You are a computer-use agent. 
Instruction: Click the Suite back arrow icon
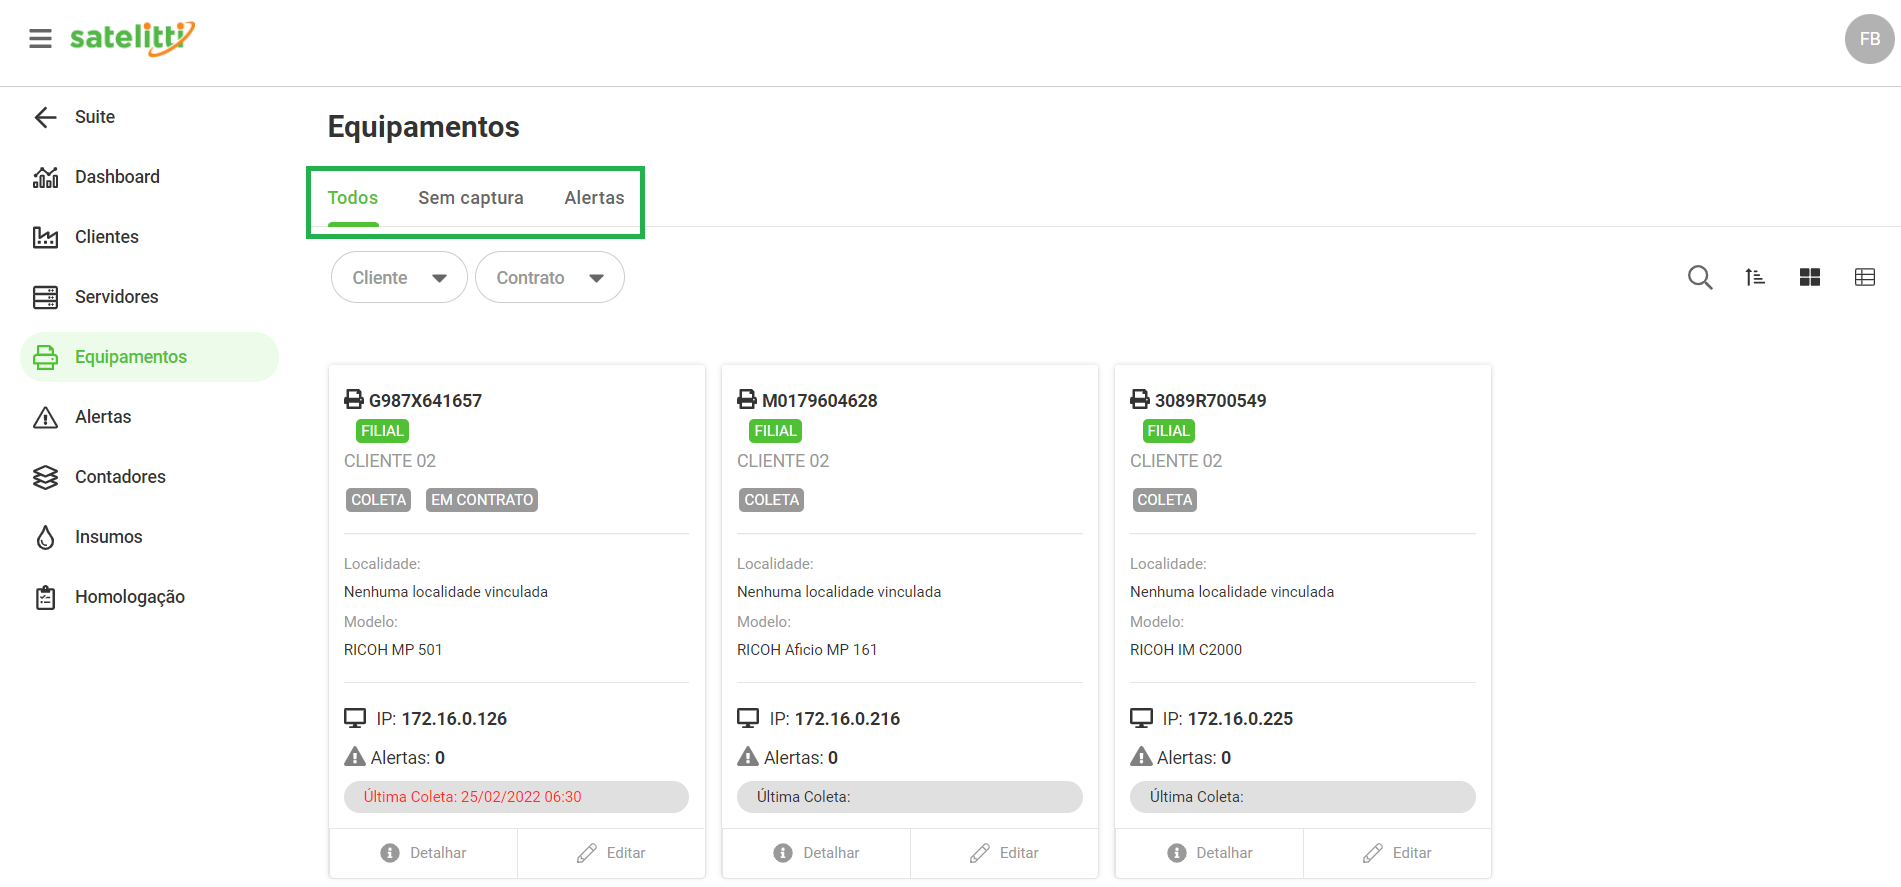(45, 117)
